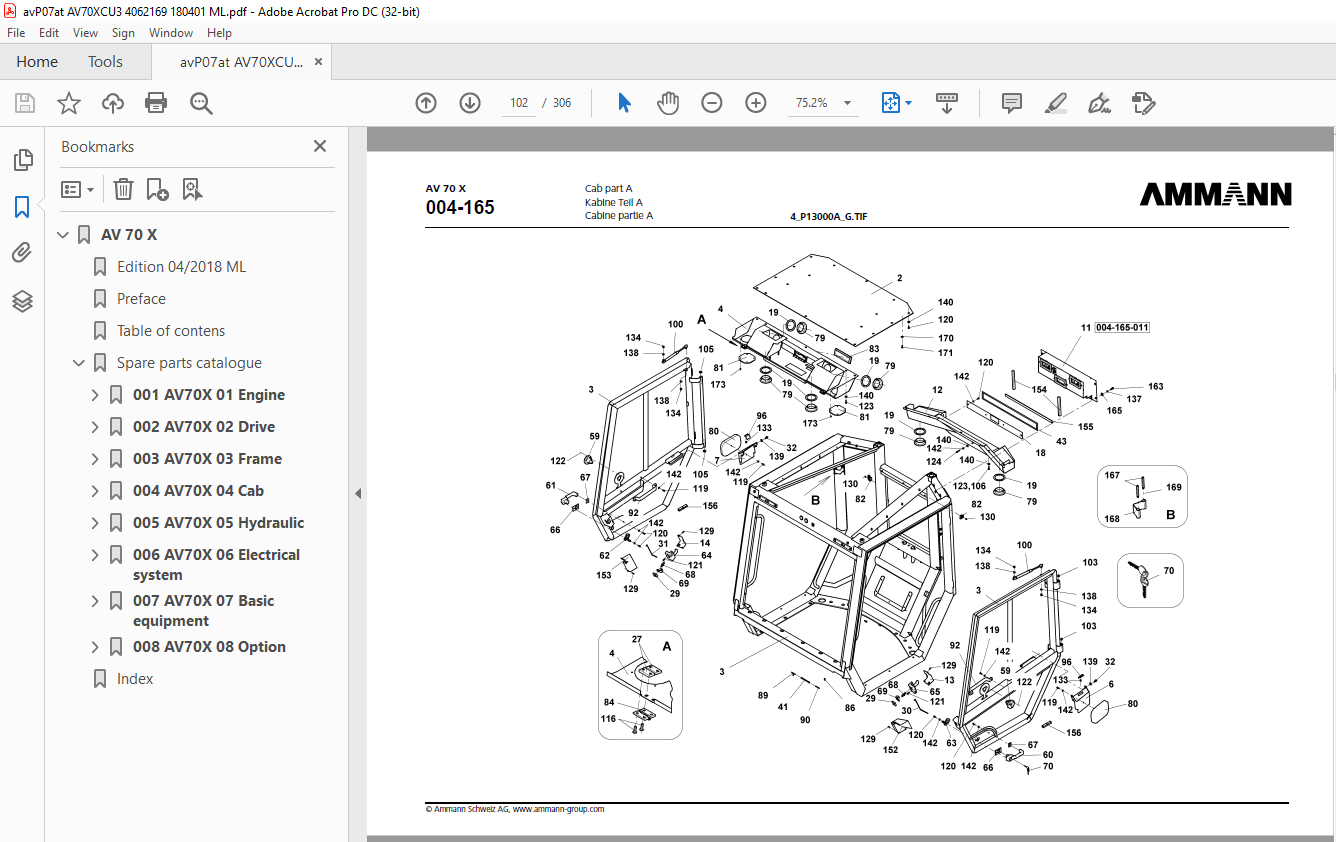Expand the 007 AV70X 07 Basic equipment bookmark
The height and width of the screenshot is (842, 1336).
pyautogui.click(x=96, y=601)
